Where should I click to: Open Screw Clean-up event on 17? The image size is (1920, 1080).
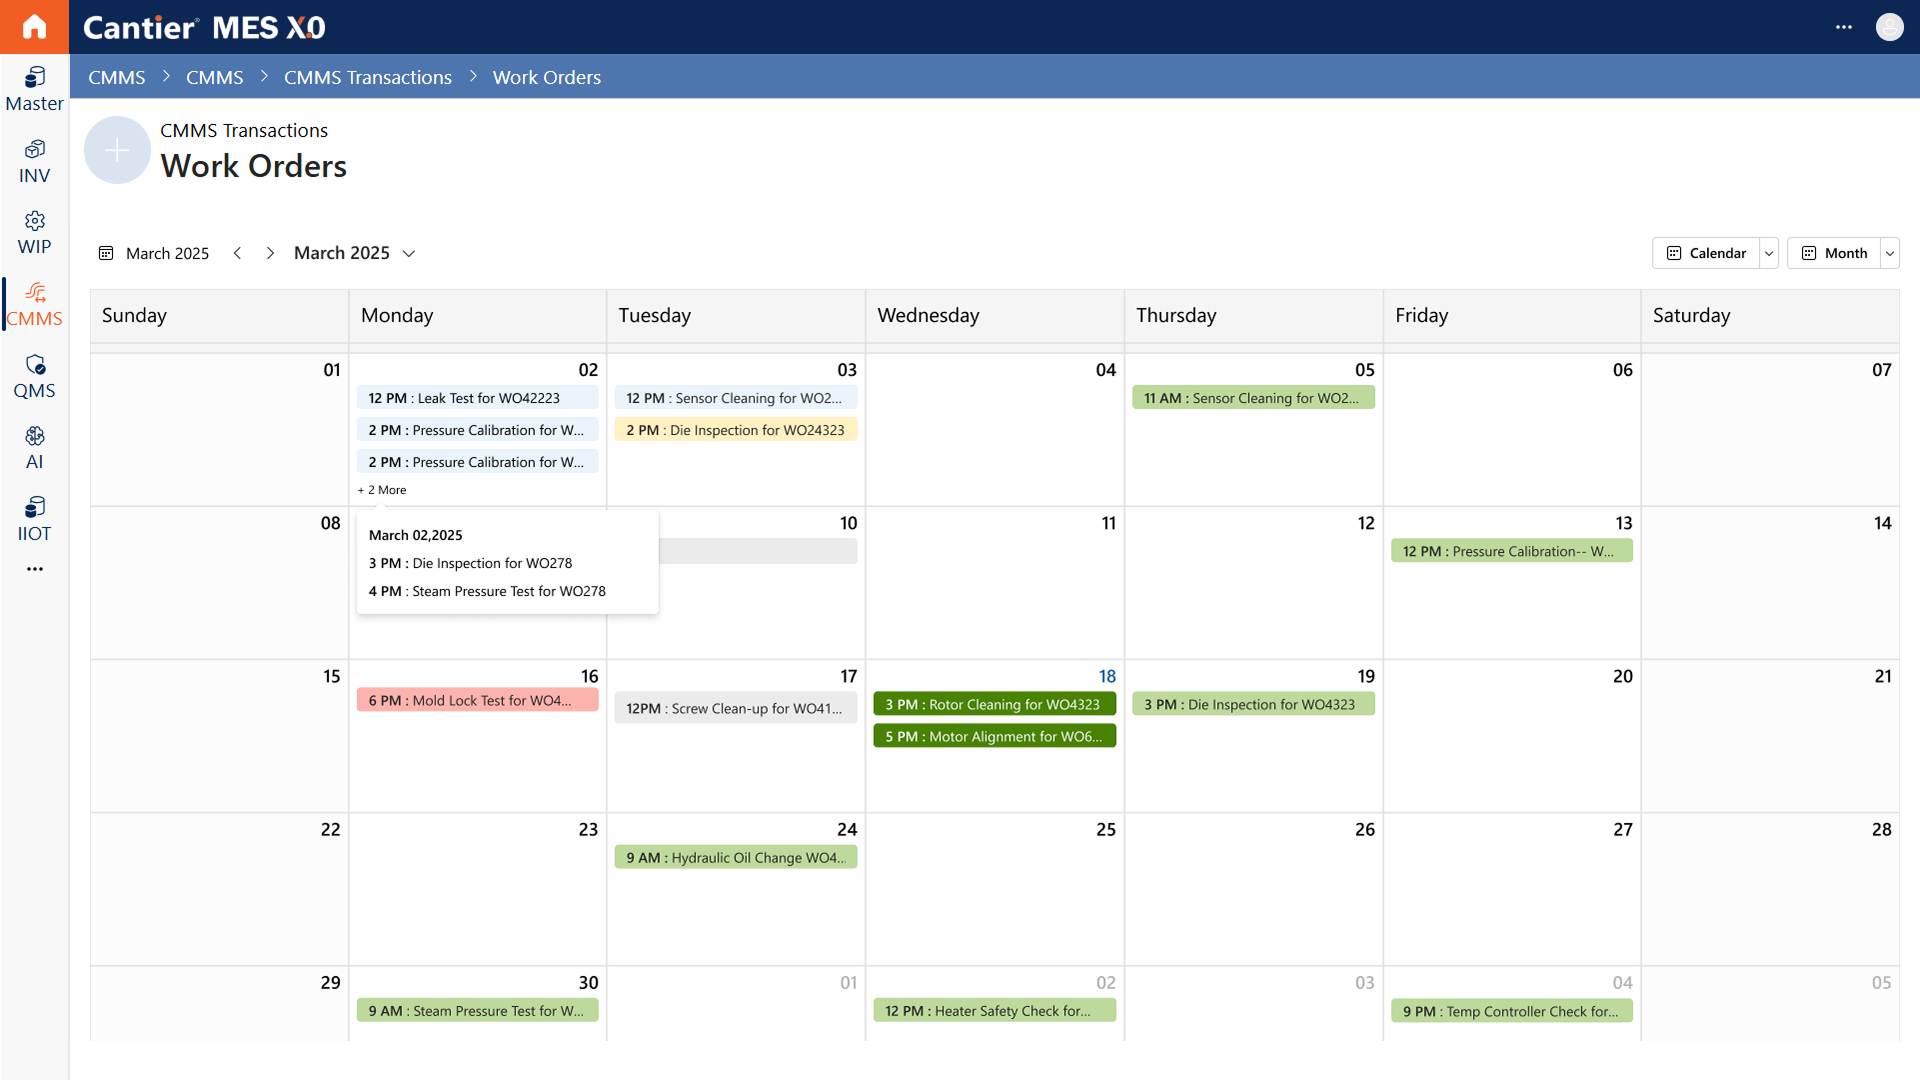tap(735, 708)
